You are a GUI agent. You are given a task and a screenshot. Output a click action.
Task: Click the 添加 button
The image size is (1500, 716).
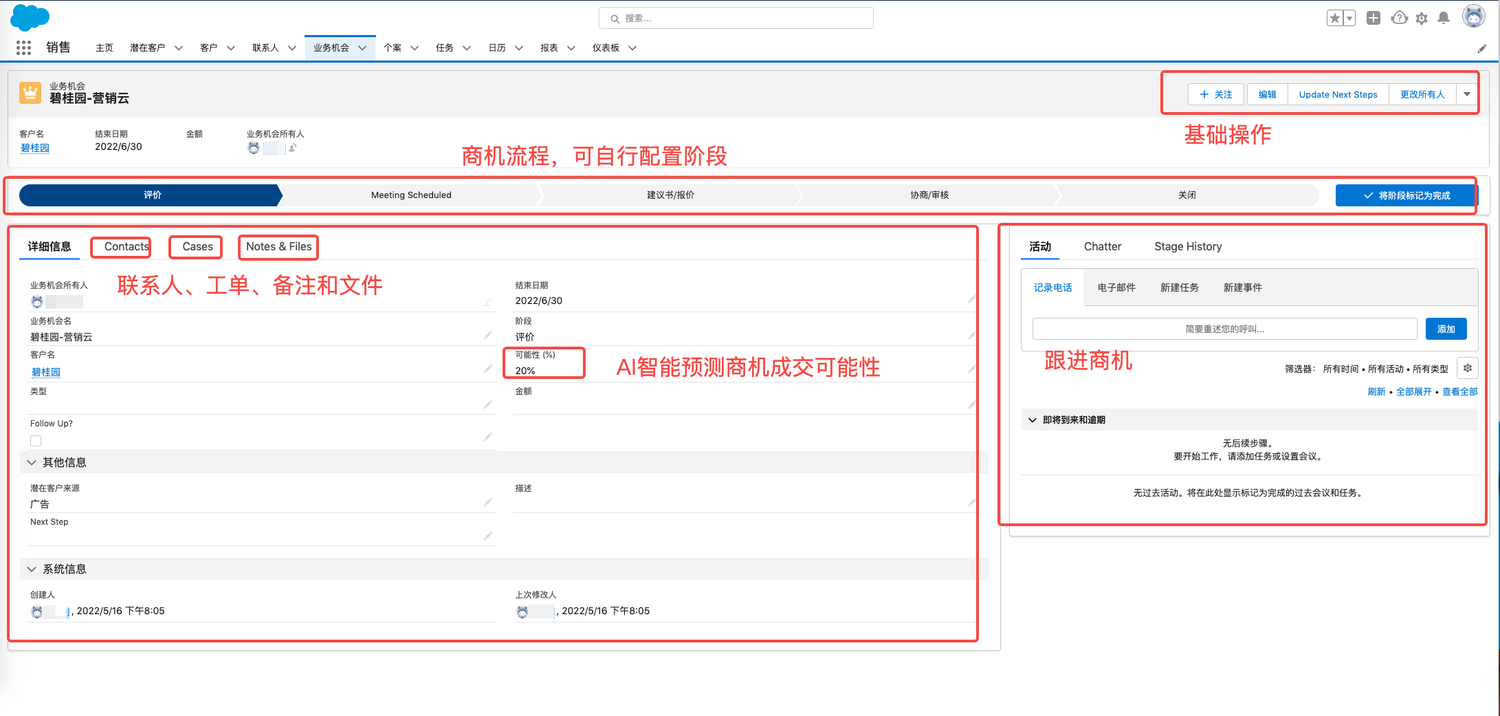[x=1446, y=328]
